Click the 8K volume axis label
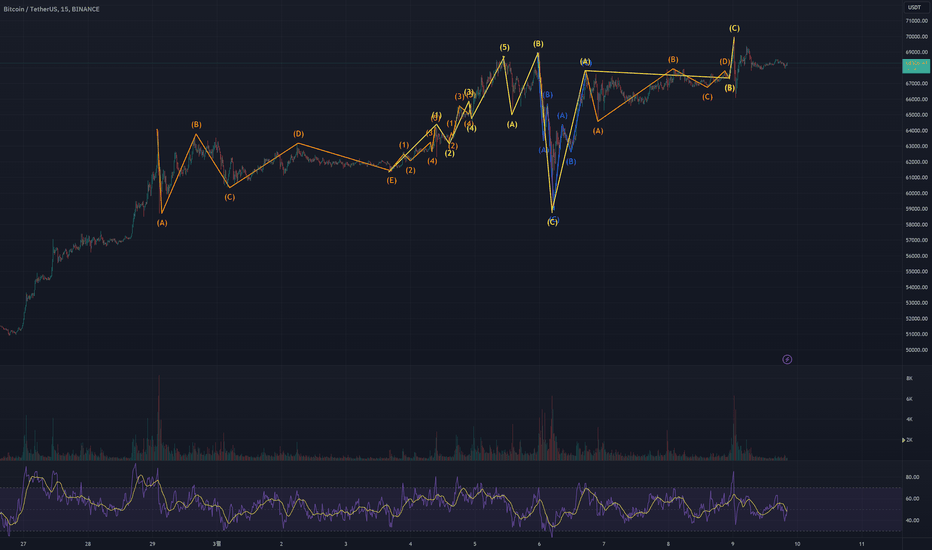This screenshot has width=932, height=550. click(909, 378)
